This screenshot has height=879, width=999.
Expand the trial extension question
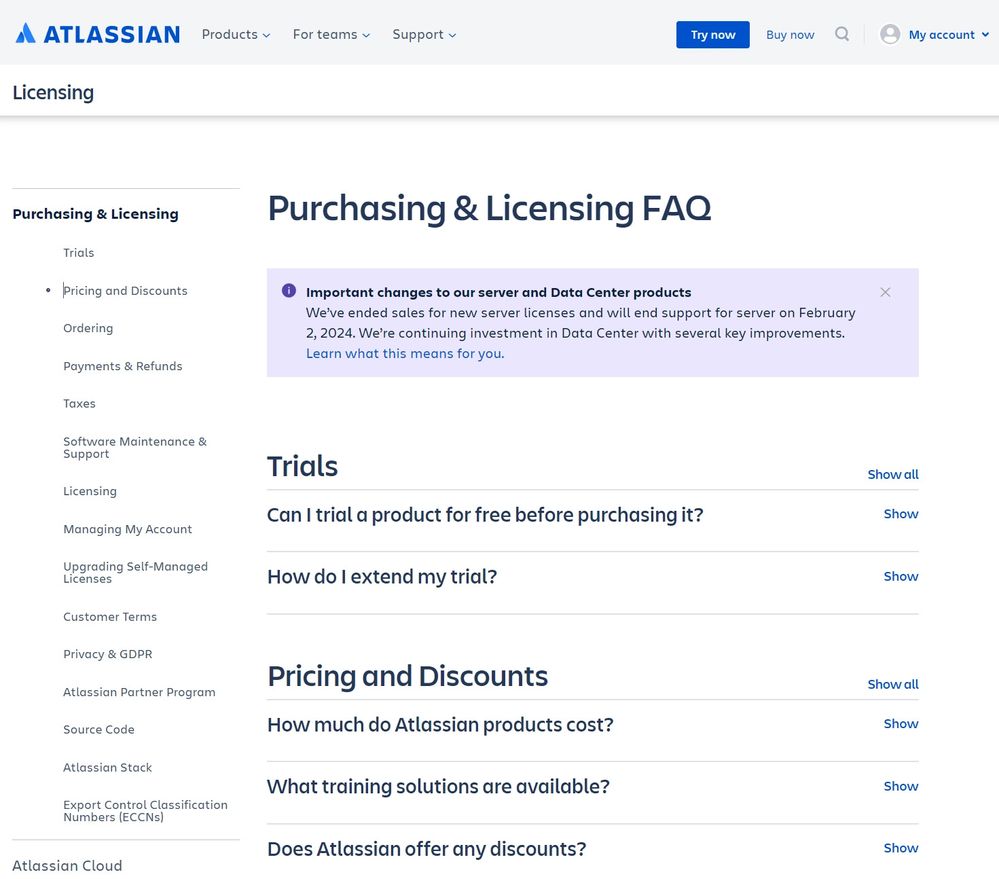(899, 576)
